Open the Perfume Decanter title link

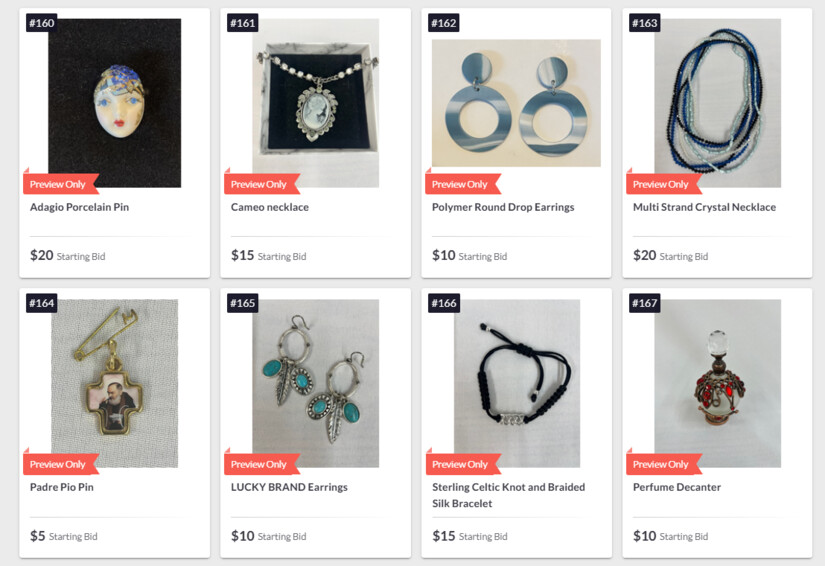tap(677, 487)
